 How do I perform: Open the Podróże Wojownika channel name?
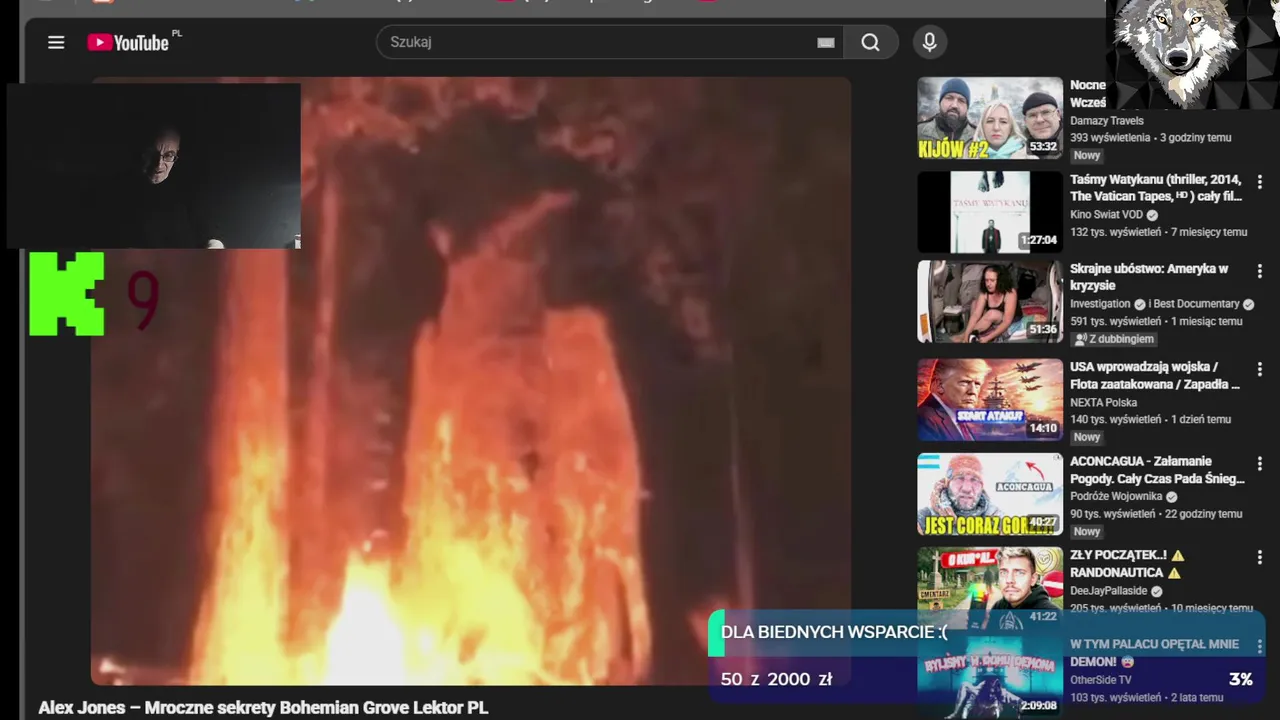1116,497
